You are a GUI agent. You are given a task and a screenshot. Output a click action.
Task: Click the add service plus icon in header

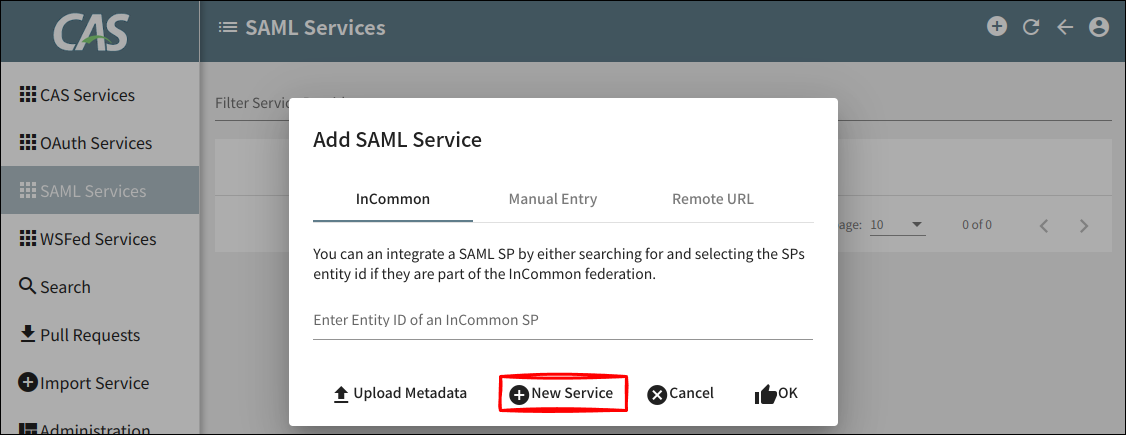997,27
